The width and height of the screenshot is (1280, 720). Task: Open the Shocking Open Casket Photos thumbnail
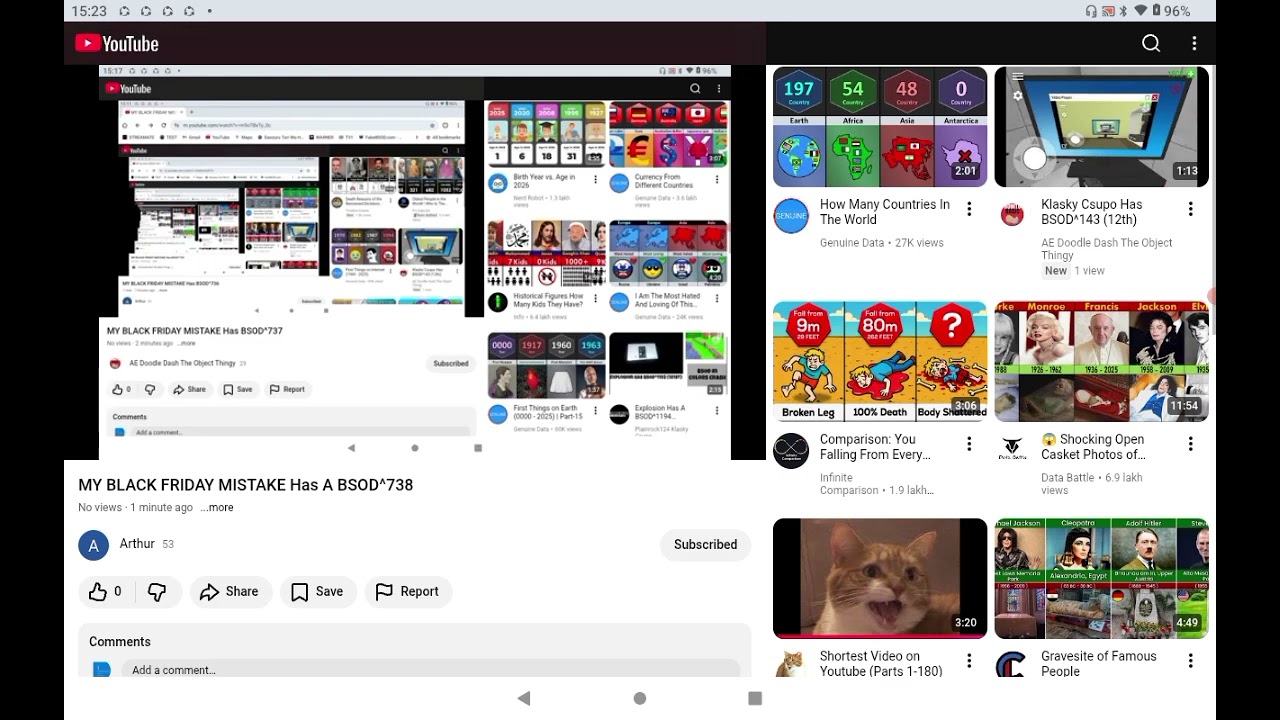1101,361
